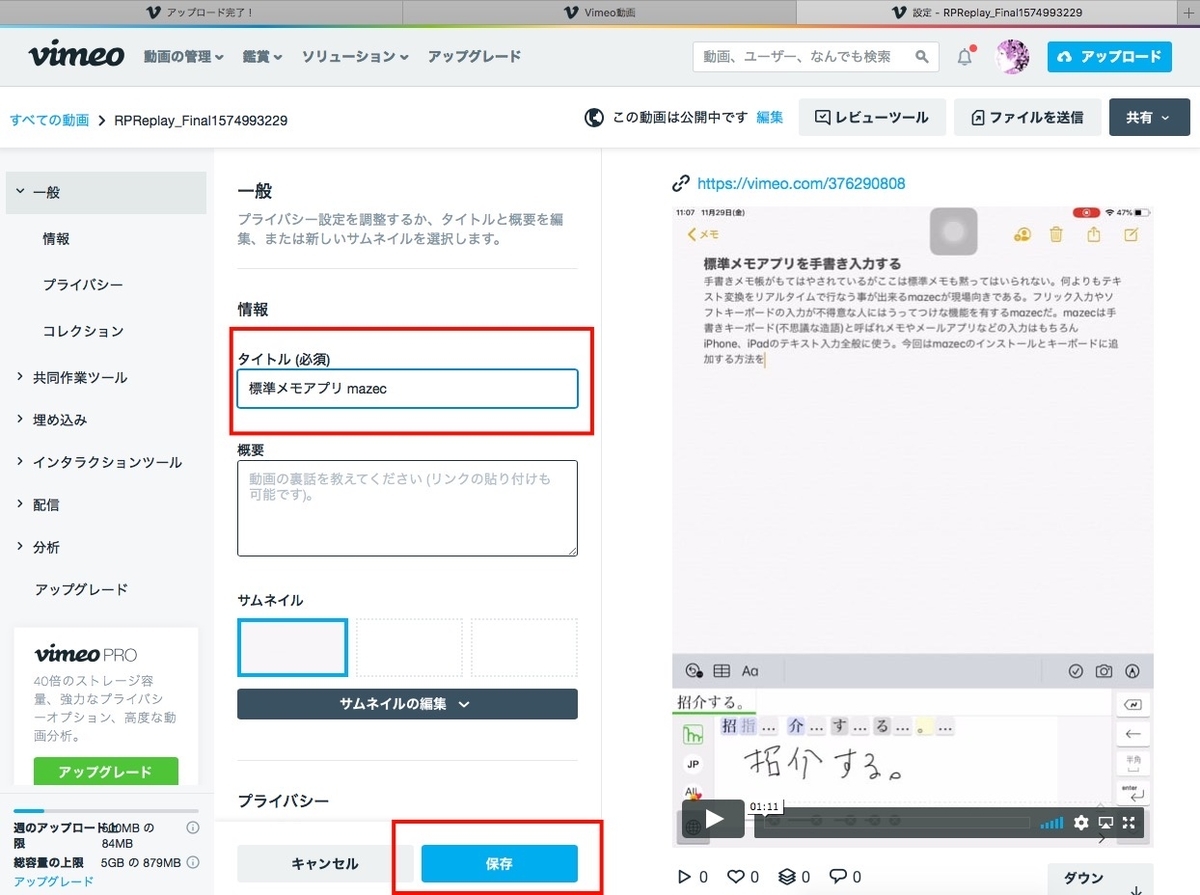1200x895 pixels.
Task: Open the 鑑賞 menu
Action: [262, 57]
